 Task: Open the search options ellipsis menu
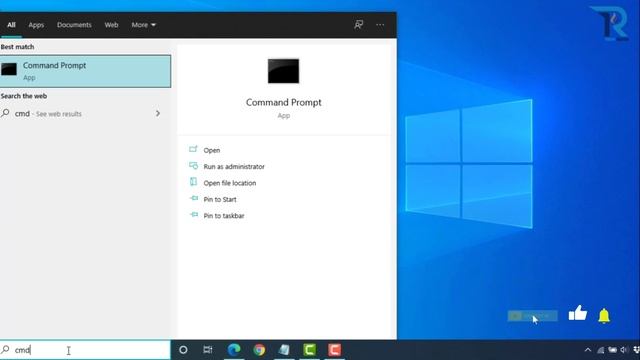point(380,25)
